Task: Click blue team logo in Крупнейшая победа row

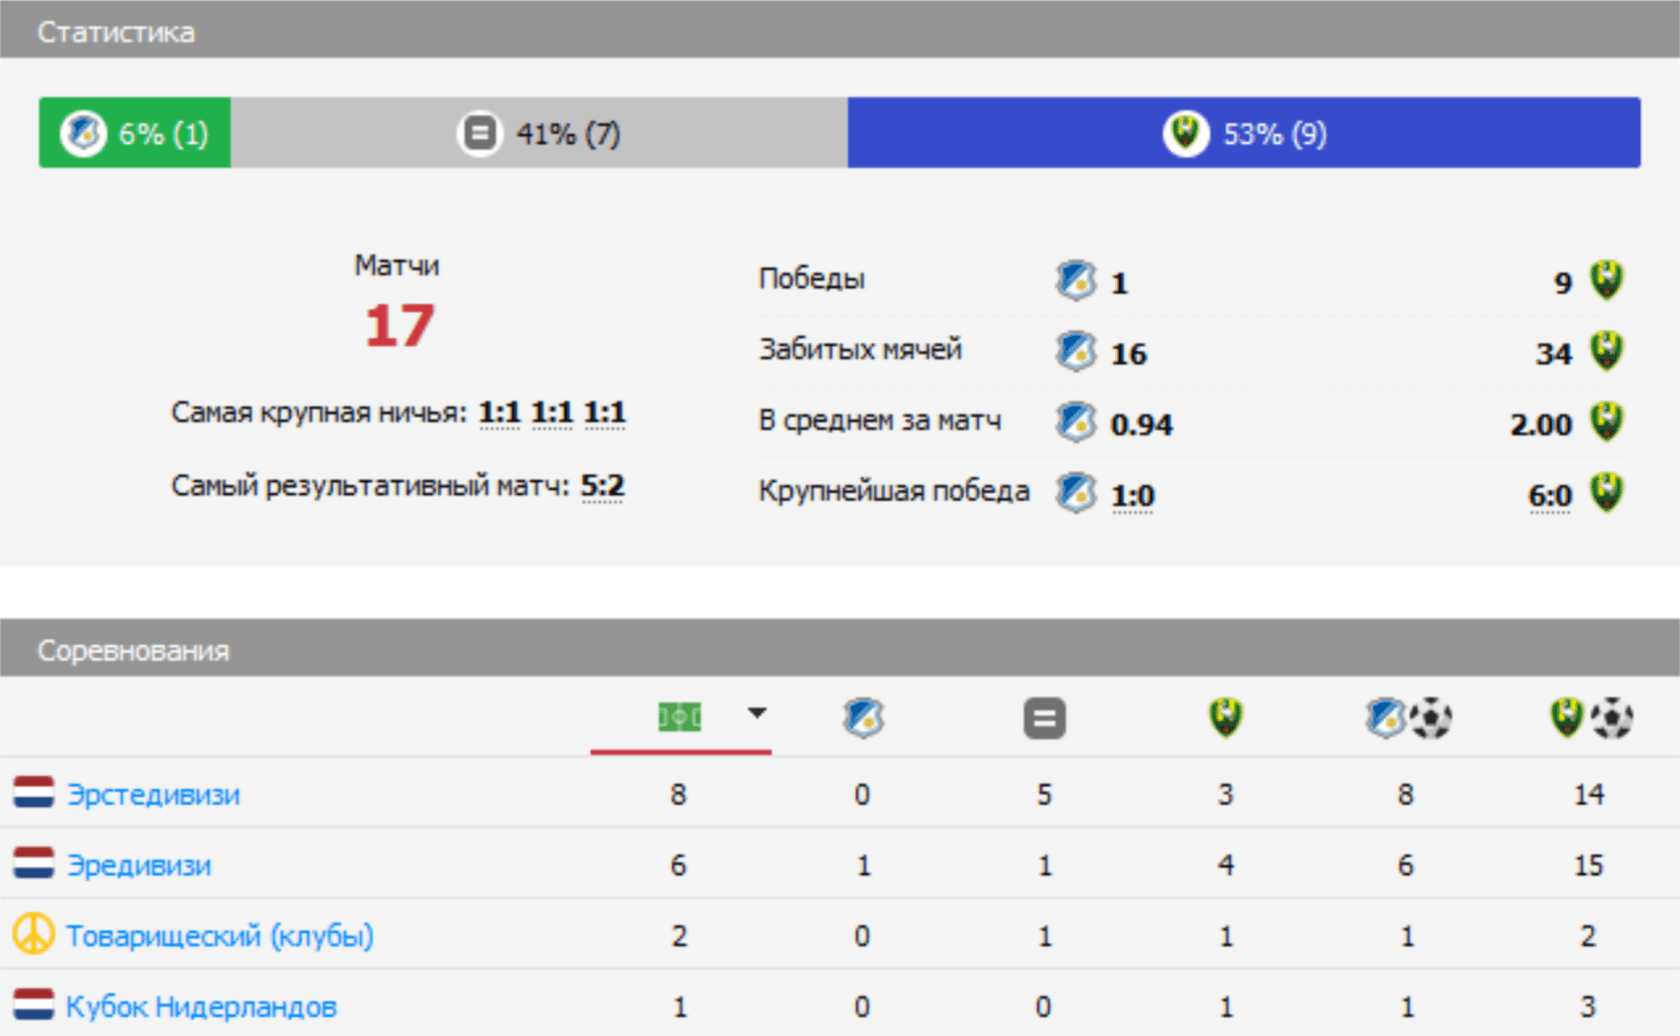Action: pos(1076,493)
